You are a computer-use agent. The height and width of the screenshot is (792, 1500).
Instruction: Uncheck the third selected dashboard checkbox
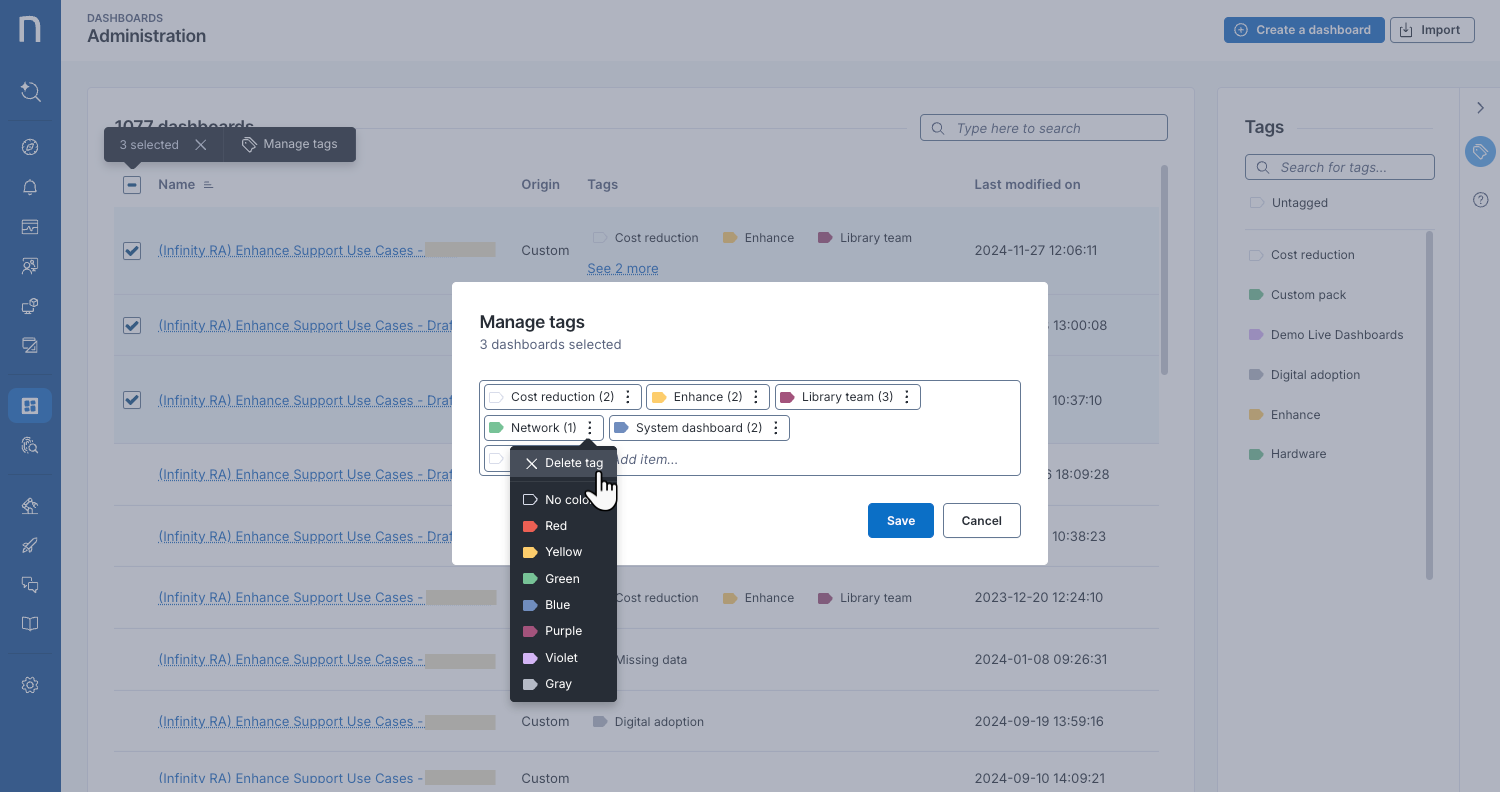tap(132, 400)
